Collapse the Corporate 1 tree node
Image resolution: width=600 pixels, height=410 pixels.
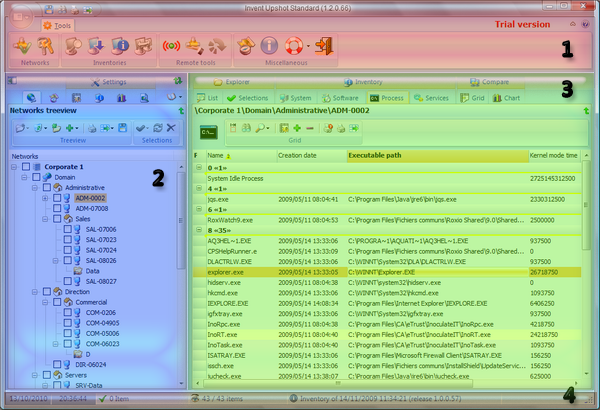pyautogui.click(x=14, y=167)
